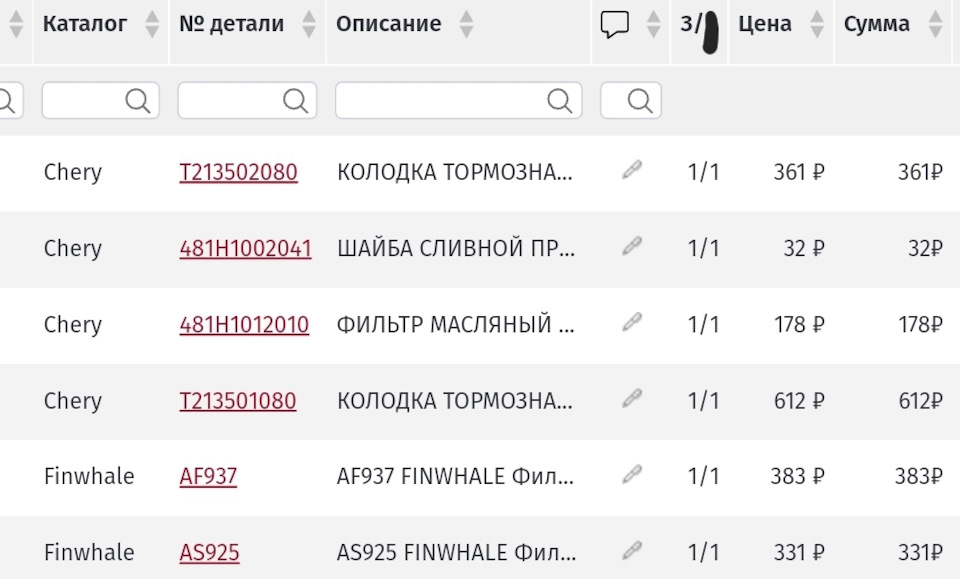
Task: Edit comment for ФИЛЬТР МАСЛЯНЫЙ row
Action: (631, 323)
